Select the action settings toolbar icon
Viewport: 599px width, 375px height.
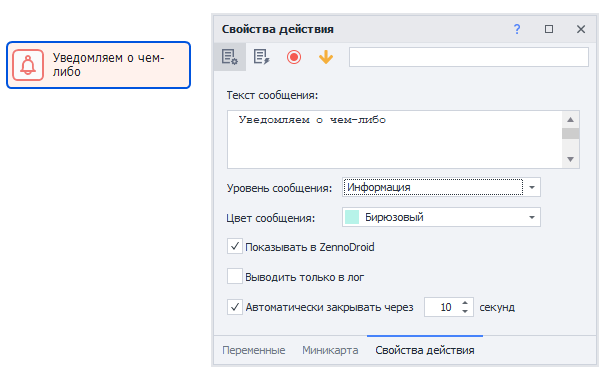point(230,57)
